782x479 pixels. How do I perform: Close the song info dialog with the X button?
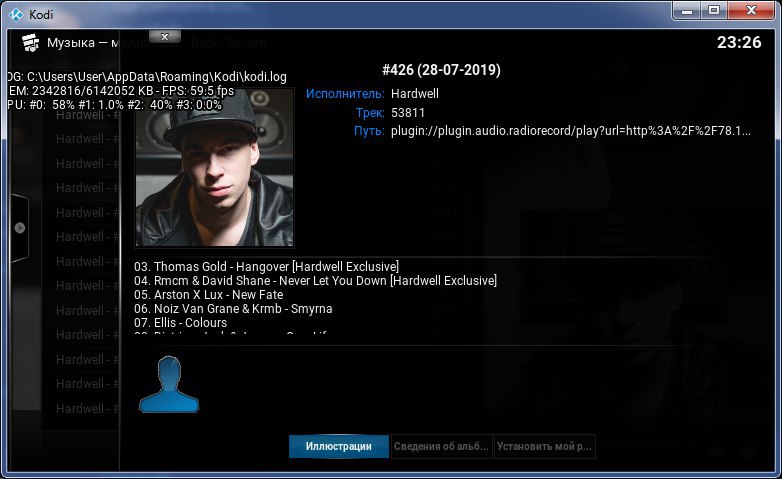pos(165,37)
